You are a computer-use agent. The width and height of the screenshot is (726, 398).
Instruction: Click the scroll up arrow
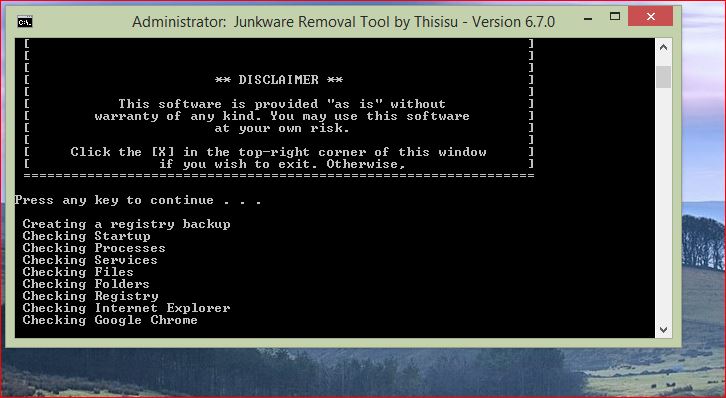tap(663, 48)
